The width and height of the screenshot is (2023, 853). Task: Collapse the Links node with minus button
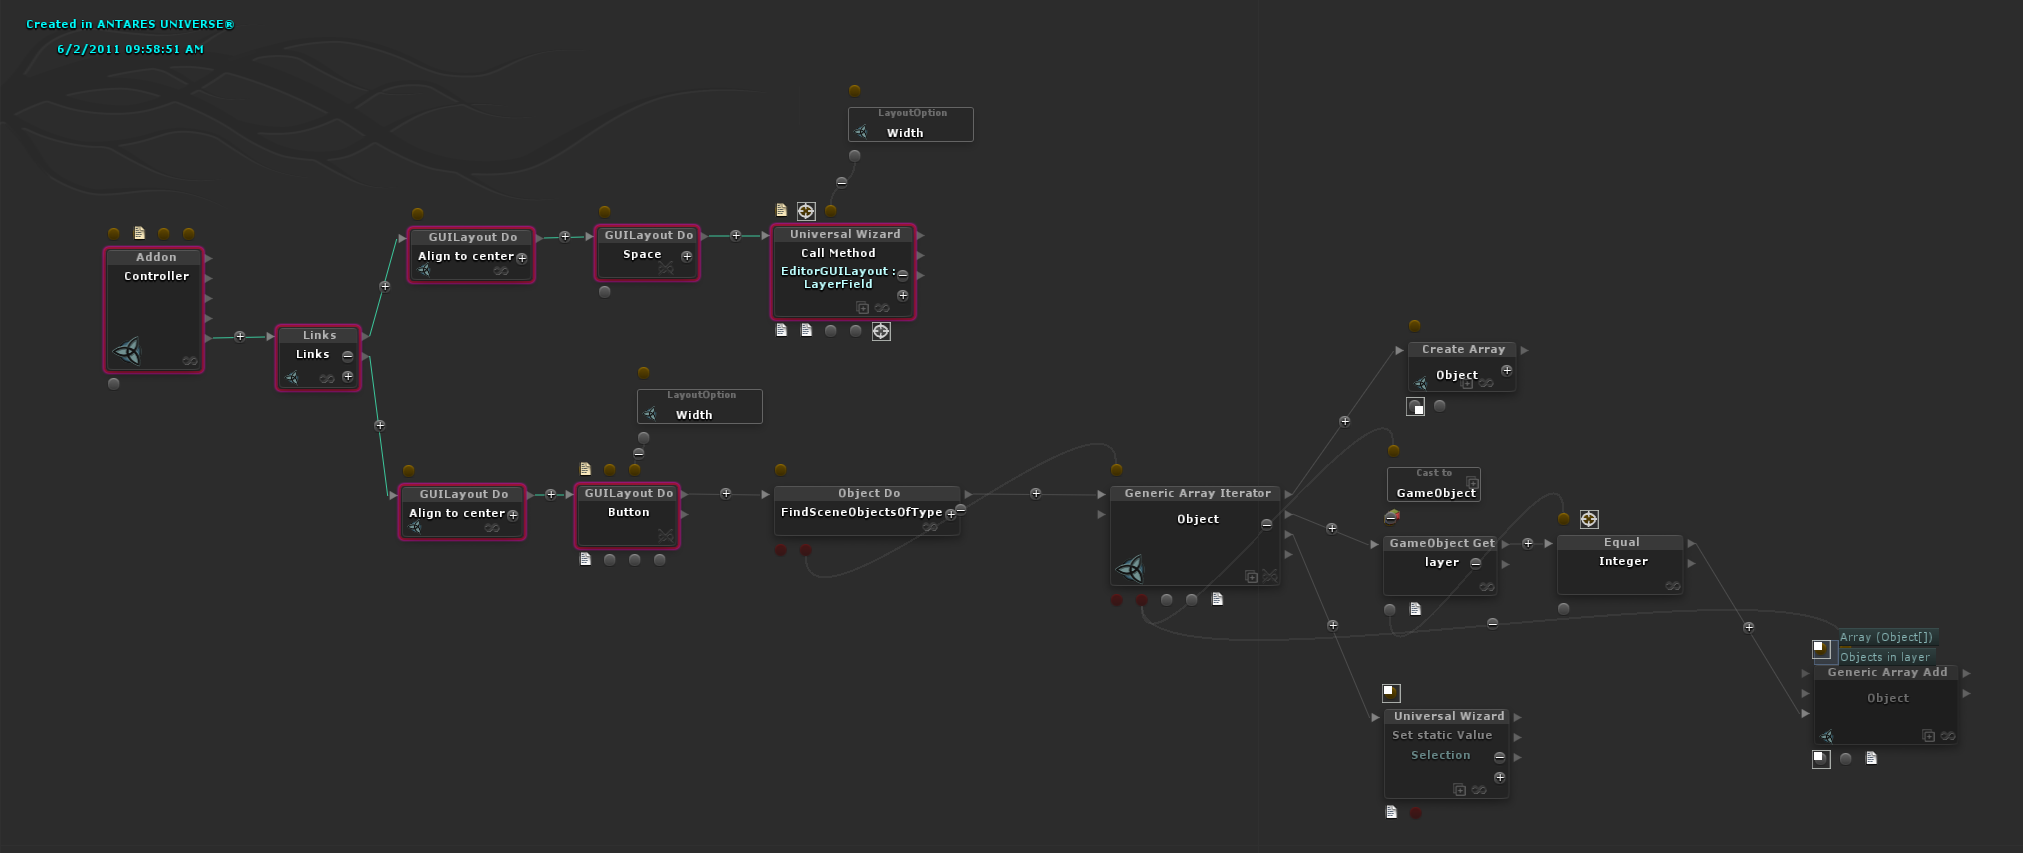(x=348, y=355)
